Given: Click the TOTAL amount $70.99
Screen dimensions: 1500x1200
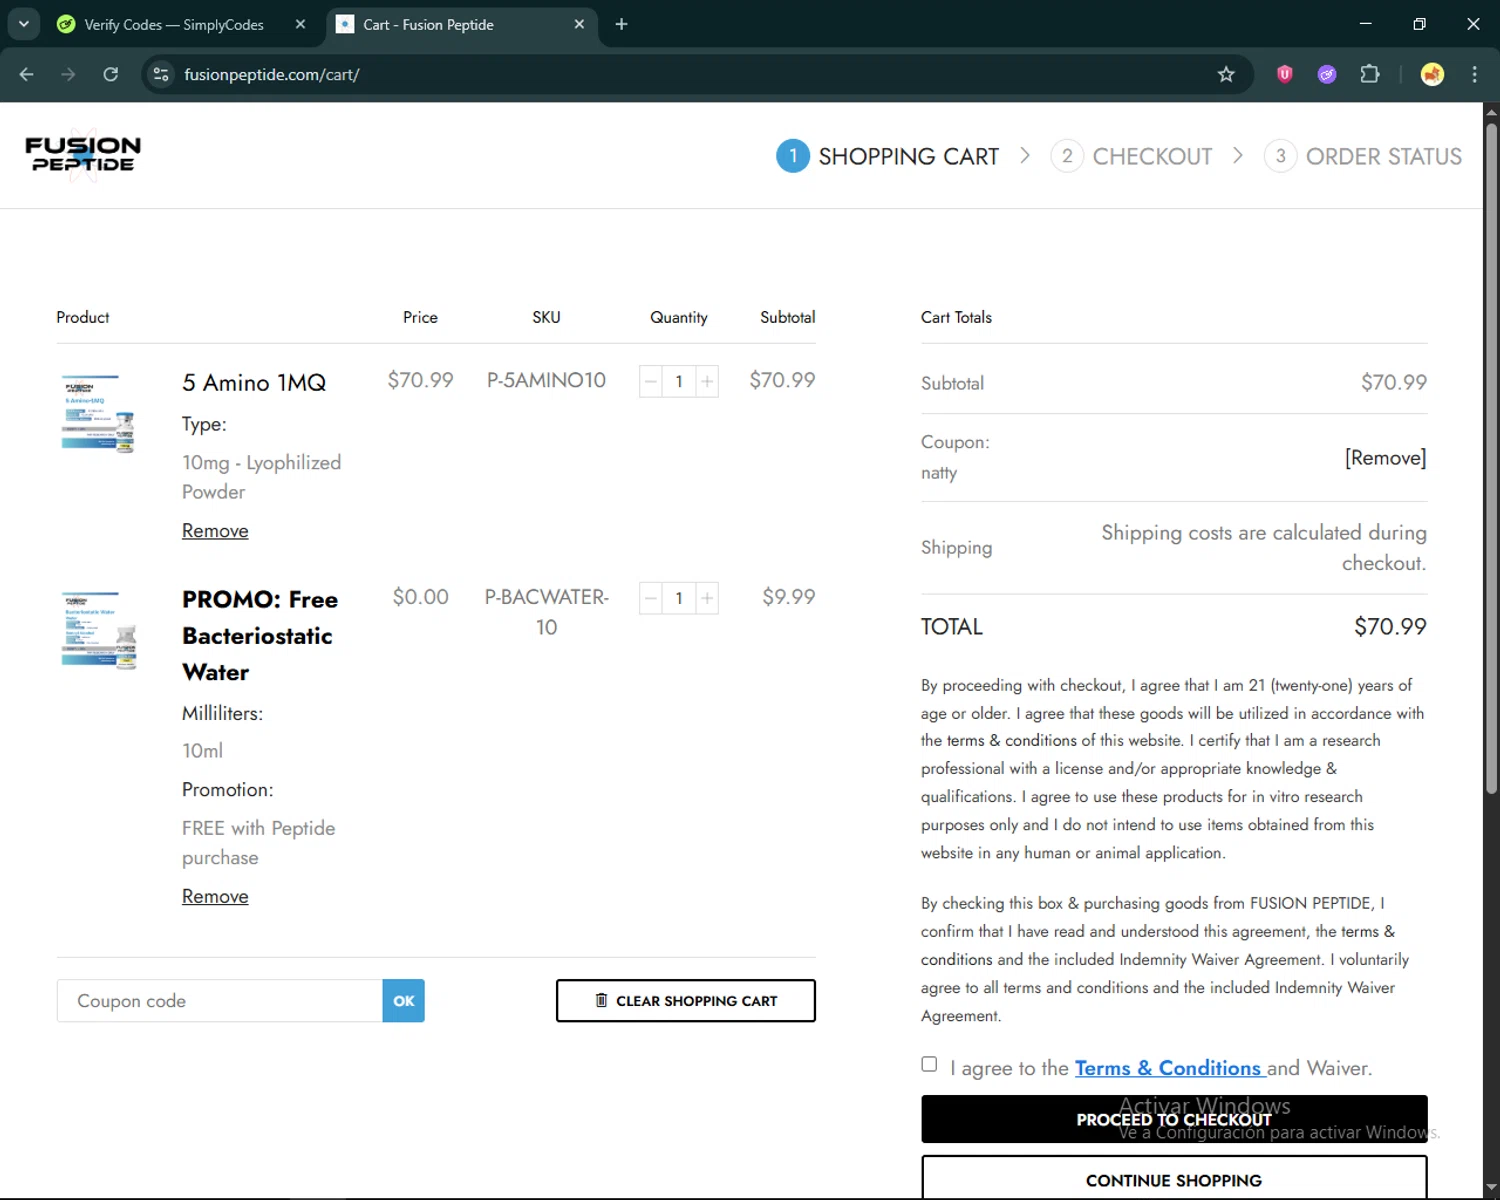Looking at the screenshot, I should click(x=1390, y=627).
